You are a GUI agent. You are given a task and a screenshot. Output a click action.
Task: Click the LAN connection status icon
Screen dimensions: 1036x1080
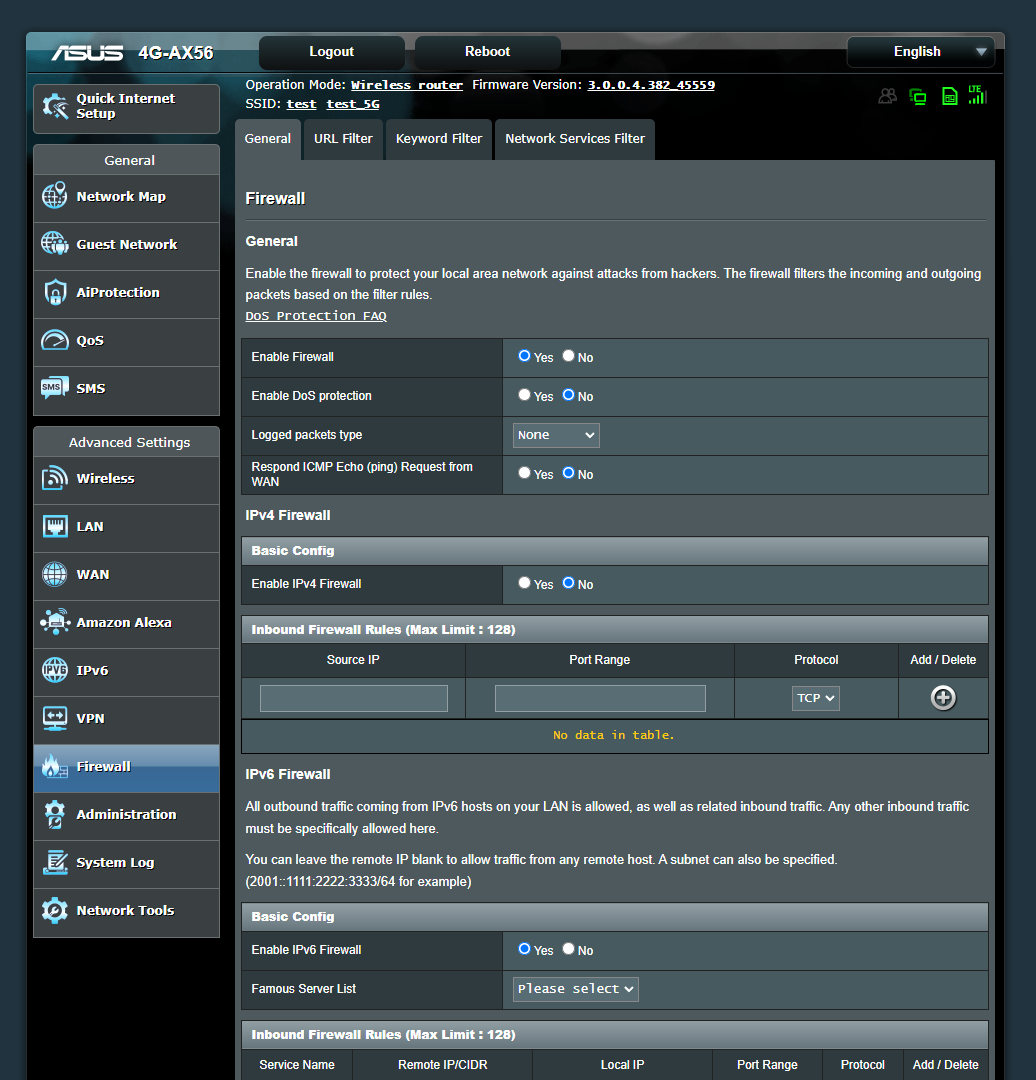tap(918, 96)
